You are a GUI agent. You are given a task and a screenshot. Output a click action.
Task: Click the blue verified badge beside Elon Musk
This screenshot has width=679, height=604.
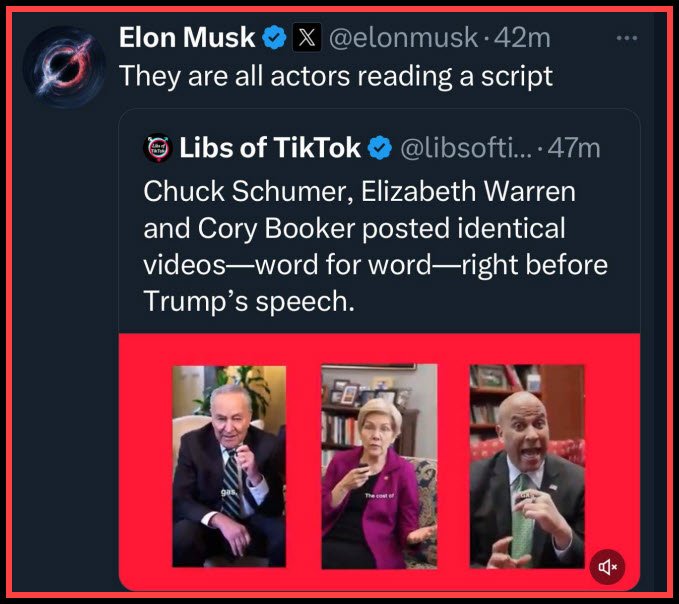point(273,38)
